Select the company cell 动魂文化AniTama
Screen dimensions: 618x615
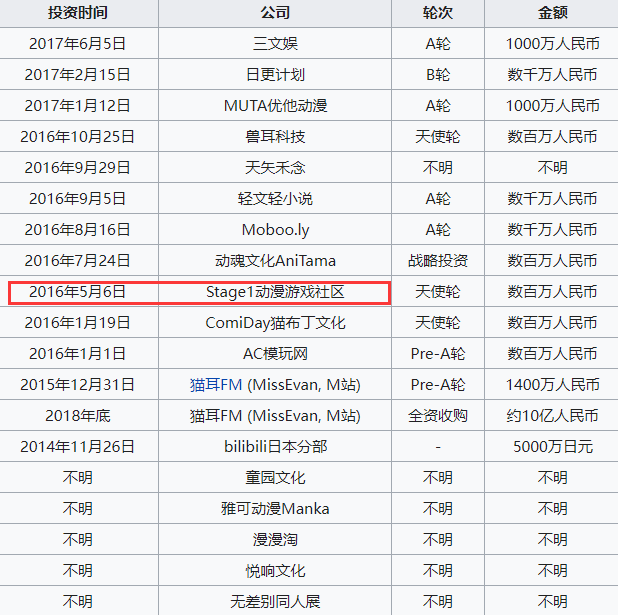[275, 261]
